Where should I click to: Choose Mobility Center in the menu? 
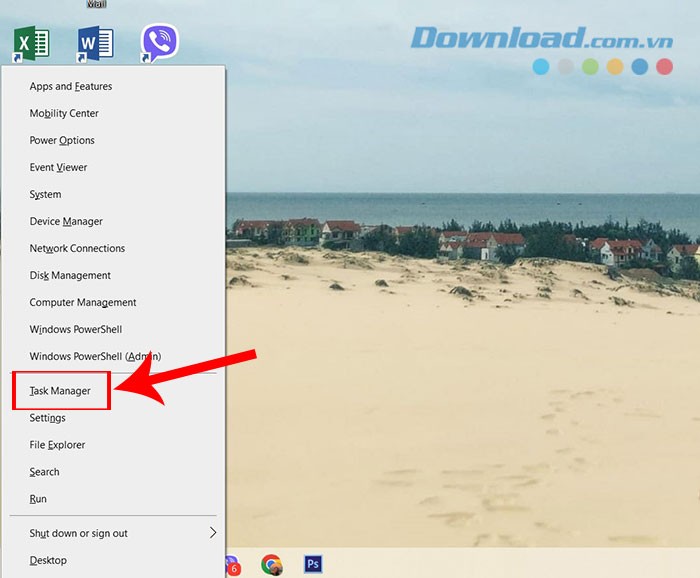point(64,114)
